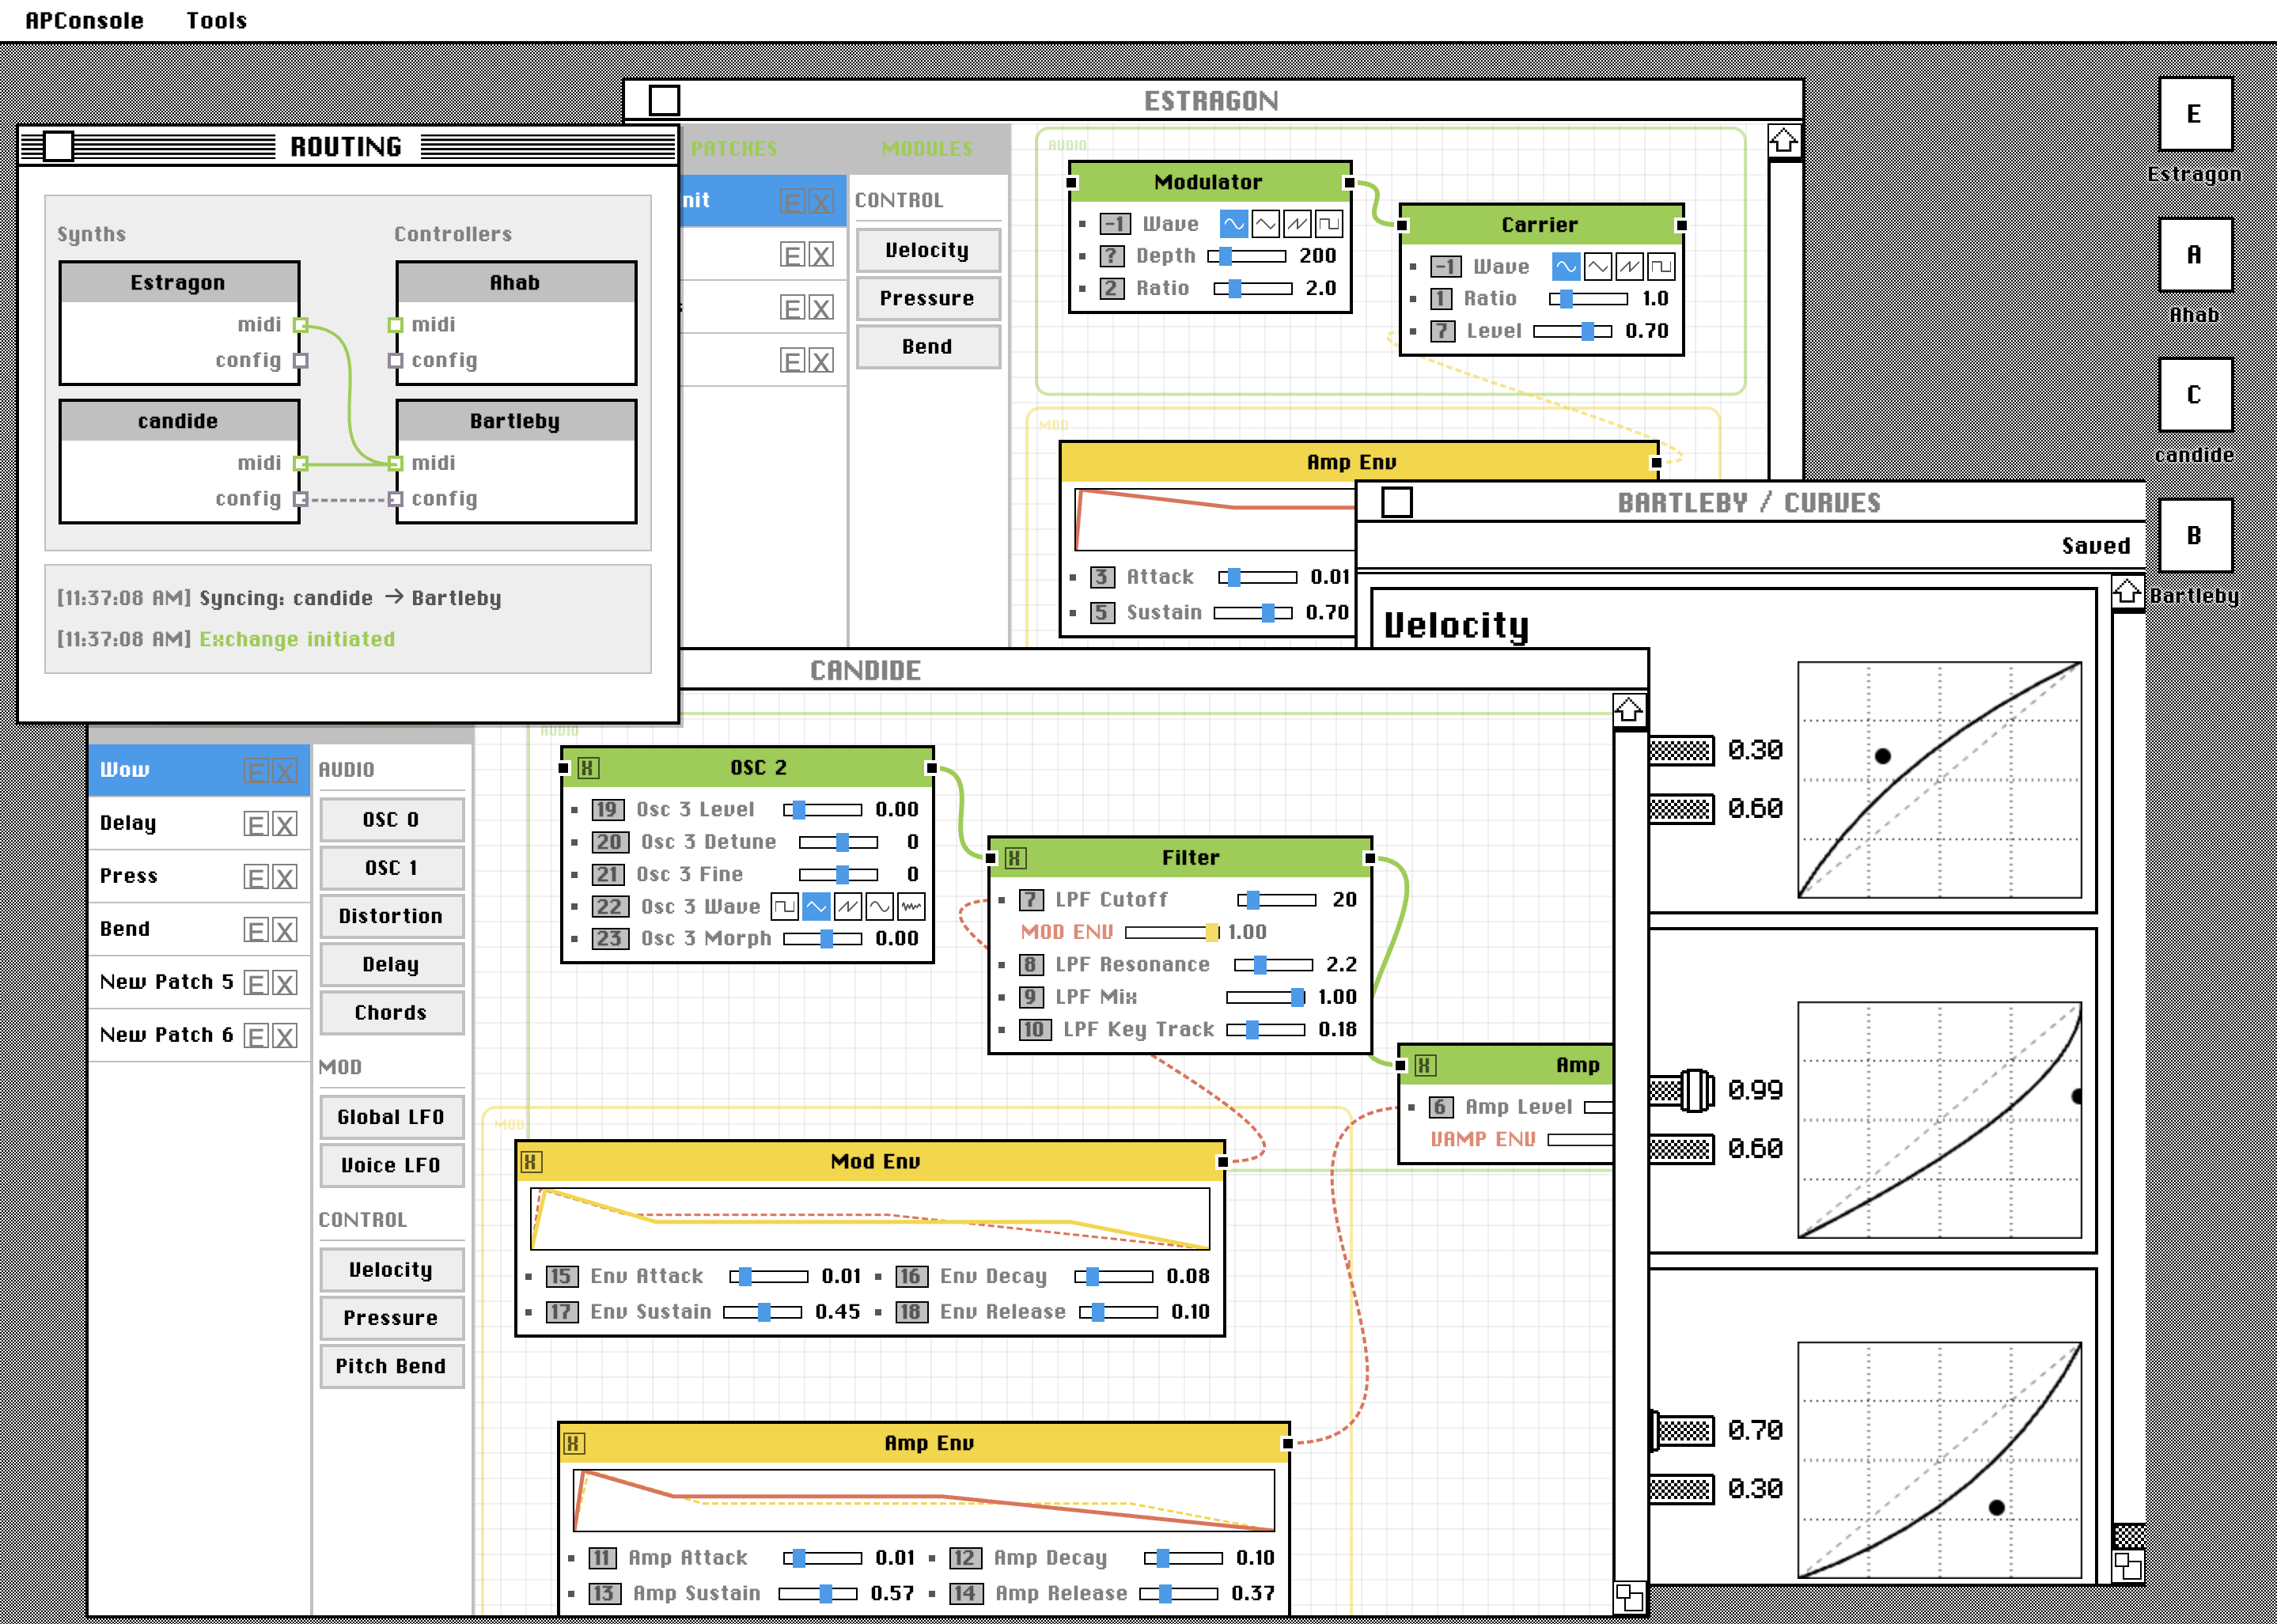Expand New Patch 6 using its E button
Image resolution: width=2277 pixels, height=1624 pixels.
[x=256, y=1034]
